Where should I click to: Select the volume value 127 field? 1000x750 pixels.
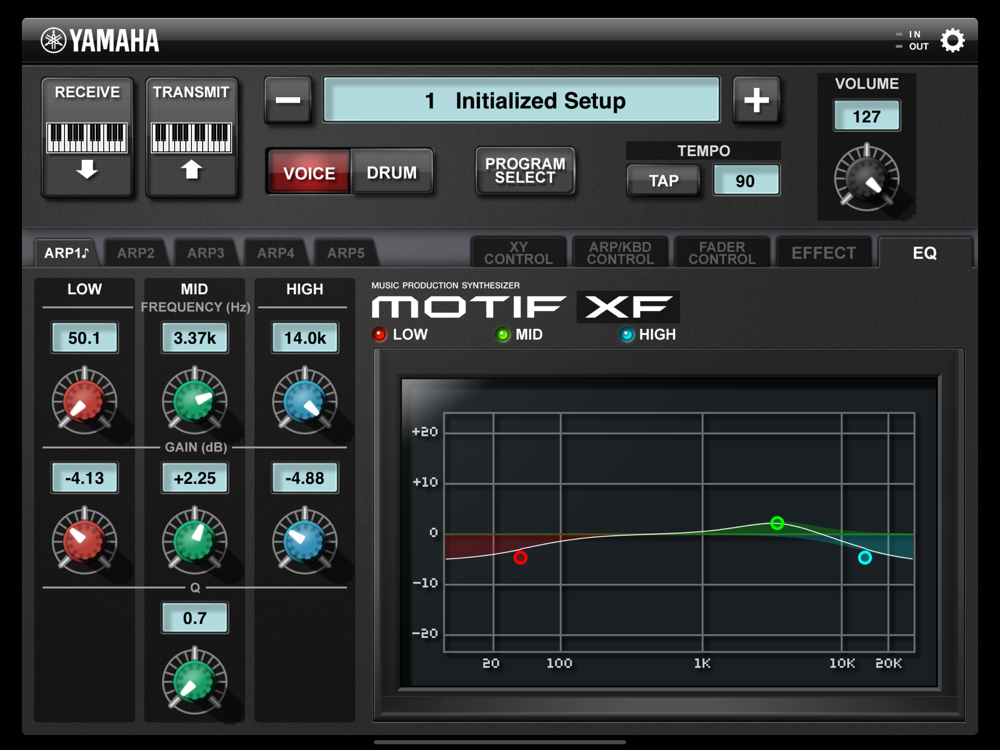coord(867,116)
